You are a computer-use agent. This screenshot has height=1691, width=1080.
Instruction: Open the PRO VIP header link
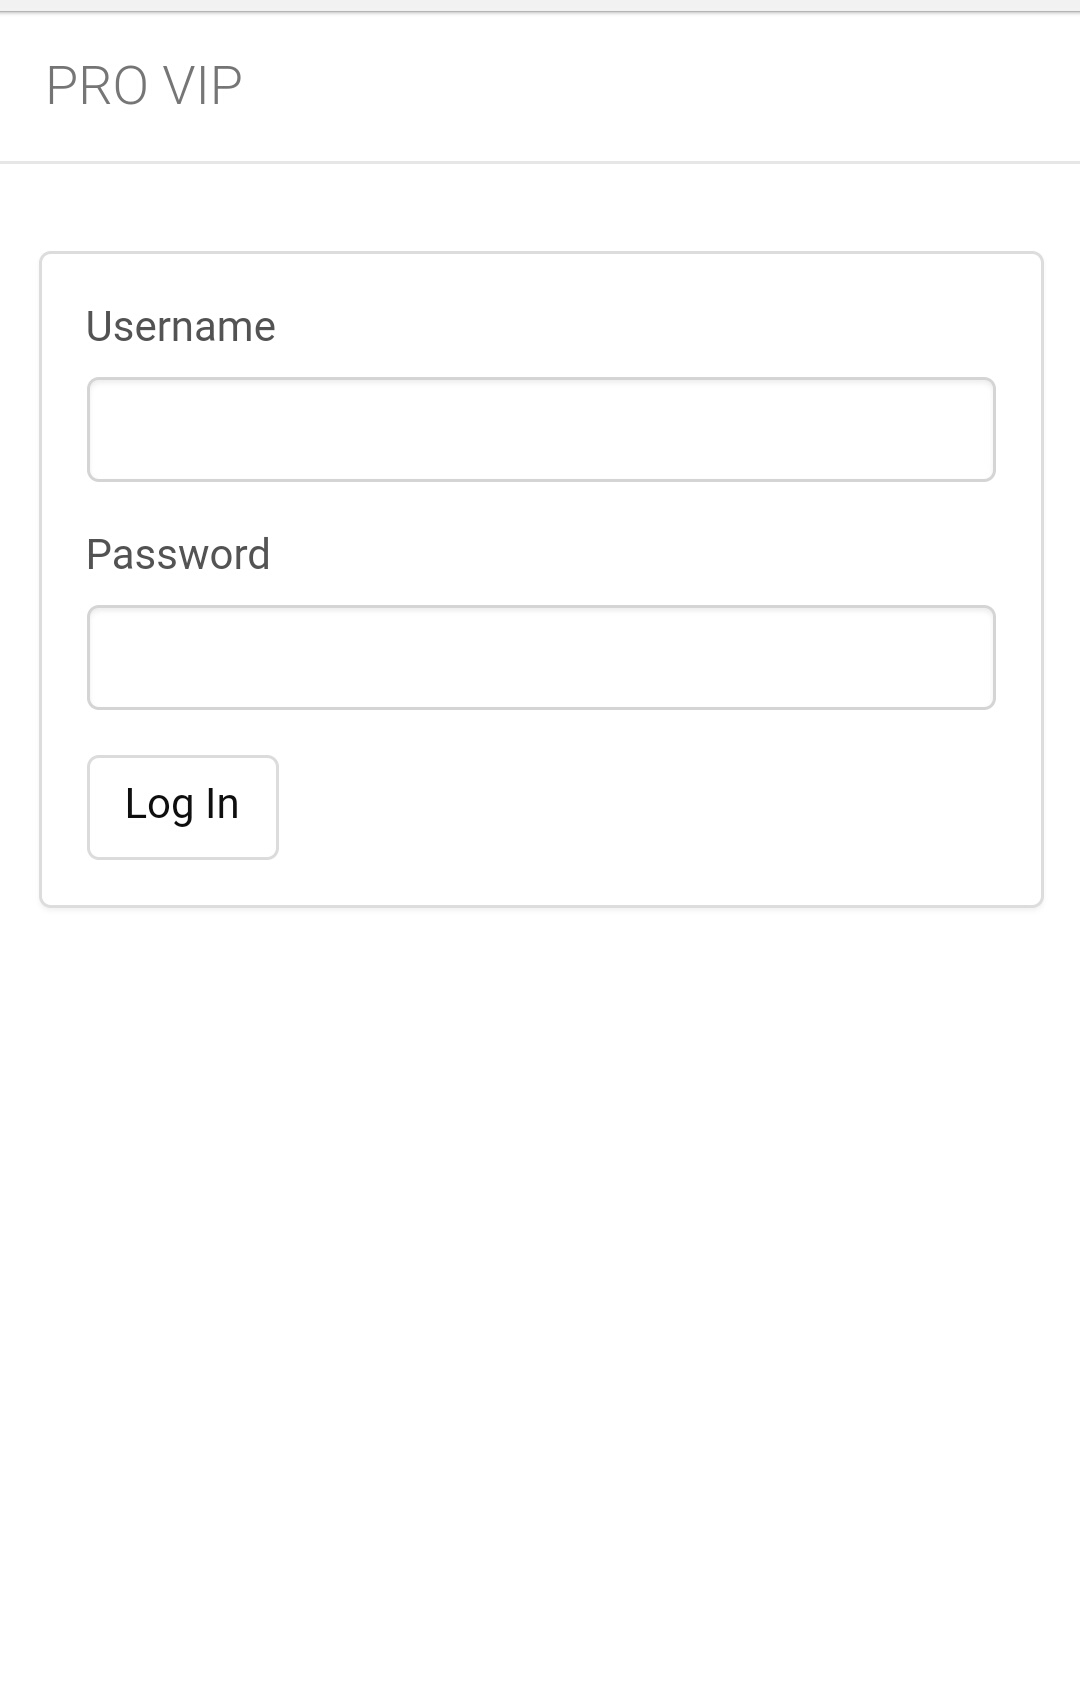tap(144, 86)
